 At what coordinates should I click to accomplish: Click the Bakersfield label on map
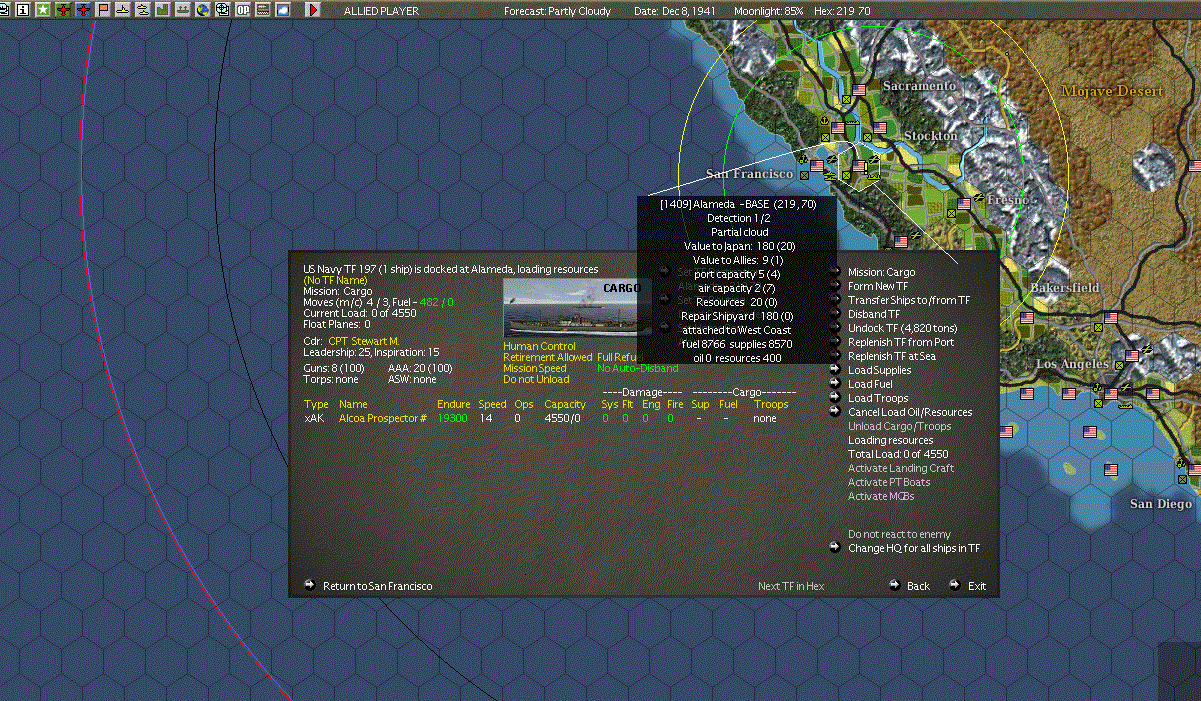(1064, 287)
